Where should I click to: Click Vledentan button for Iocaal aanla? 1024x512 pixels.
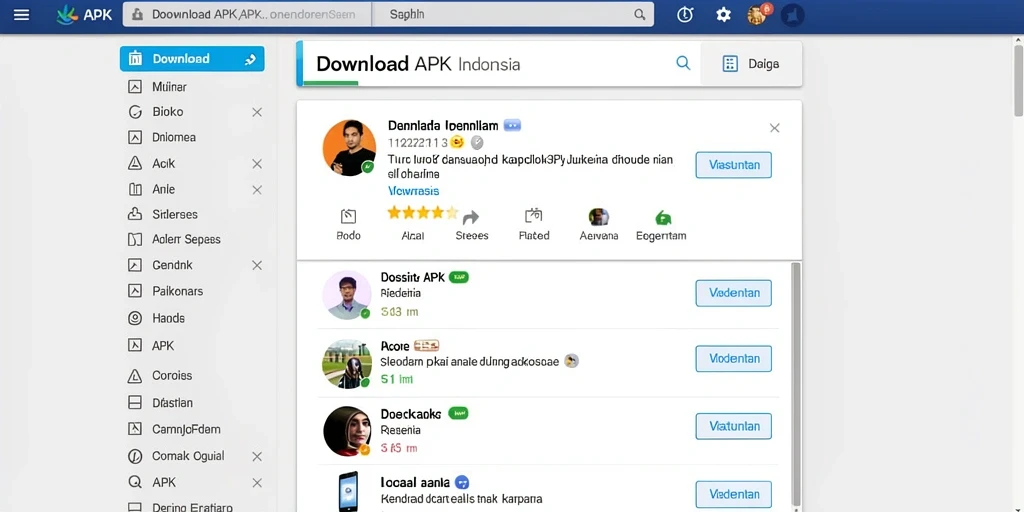pos(733,494)
